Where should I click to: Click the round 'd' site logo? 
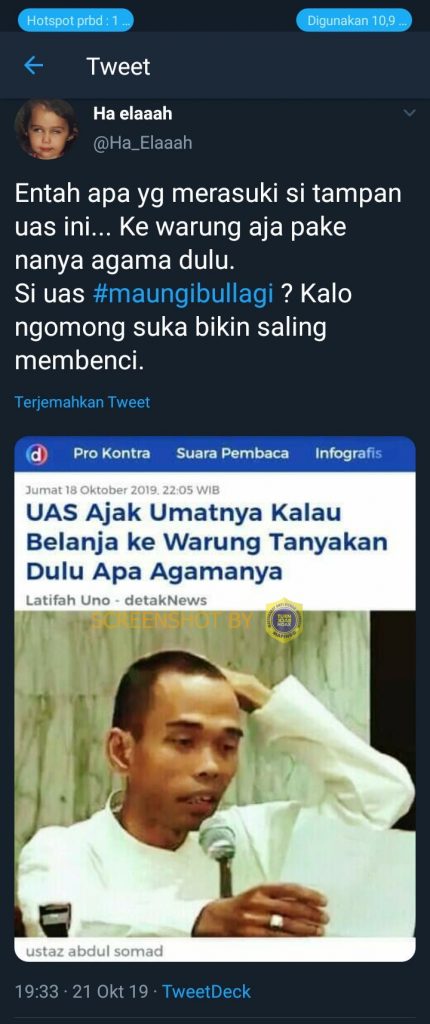click(x=37, y=455)
